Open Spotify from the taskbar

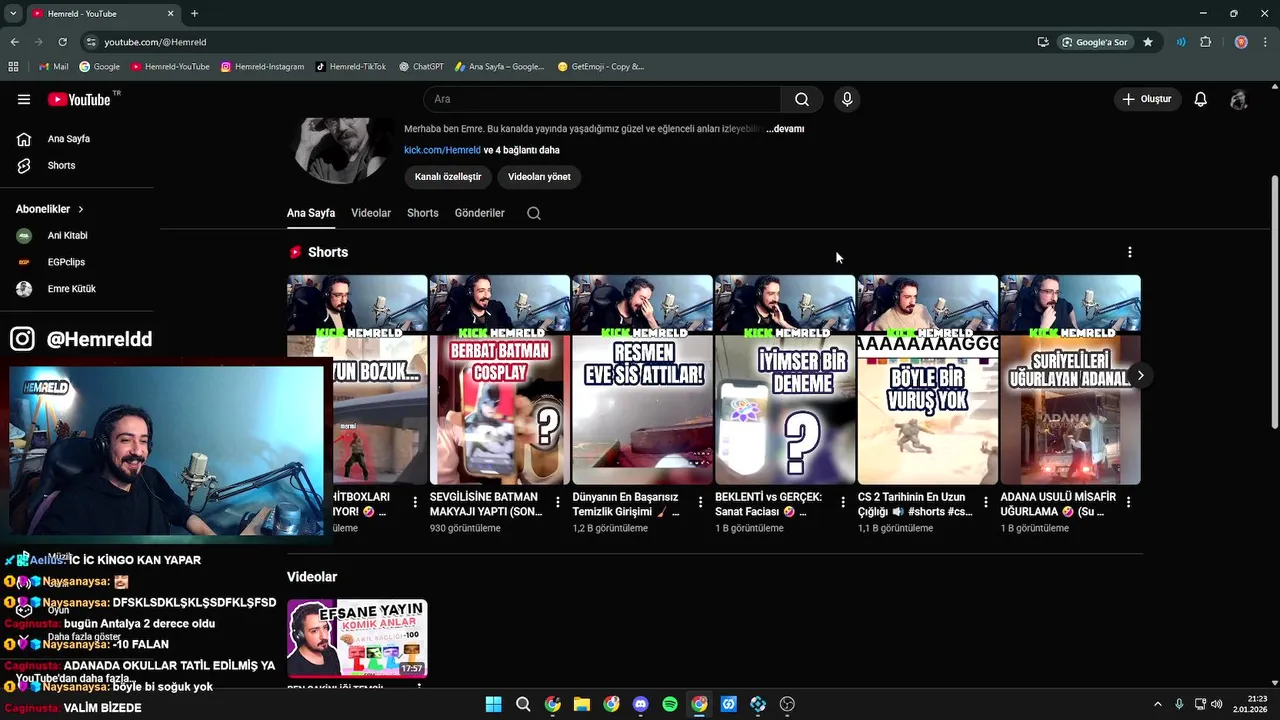[x=670, y=704]
